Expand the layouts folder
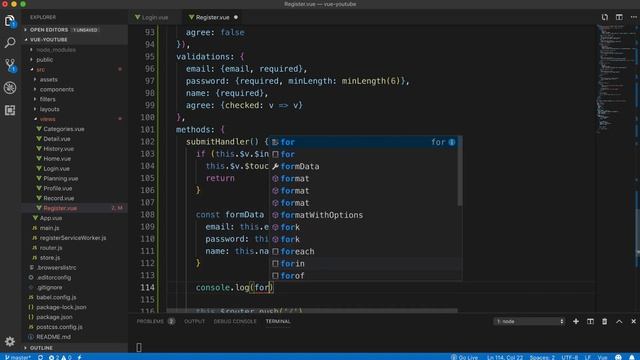 (x=49, y=109)
